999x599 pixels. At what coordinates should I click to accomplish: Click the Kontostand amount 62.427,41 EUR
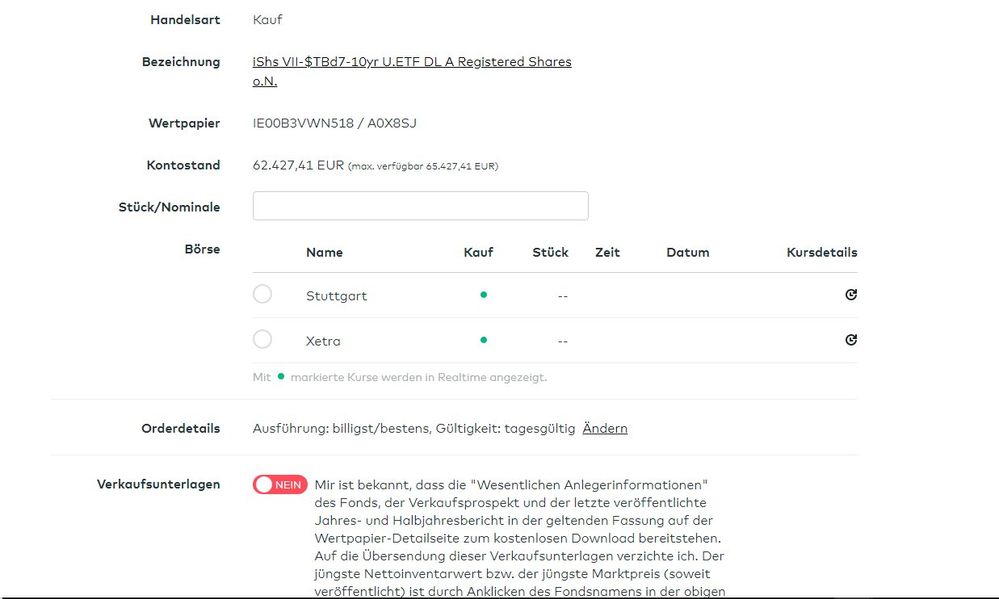point(298,165)
